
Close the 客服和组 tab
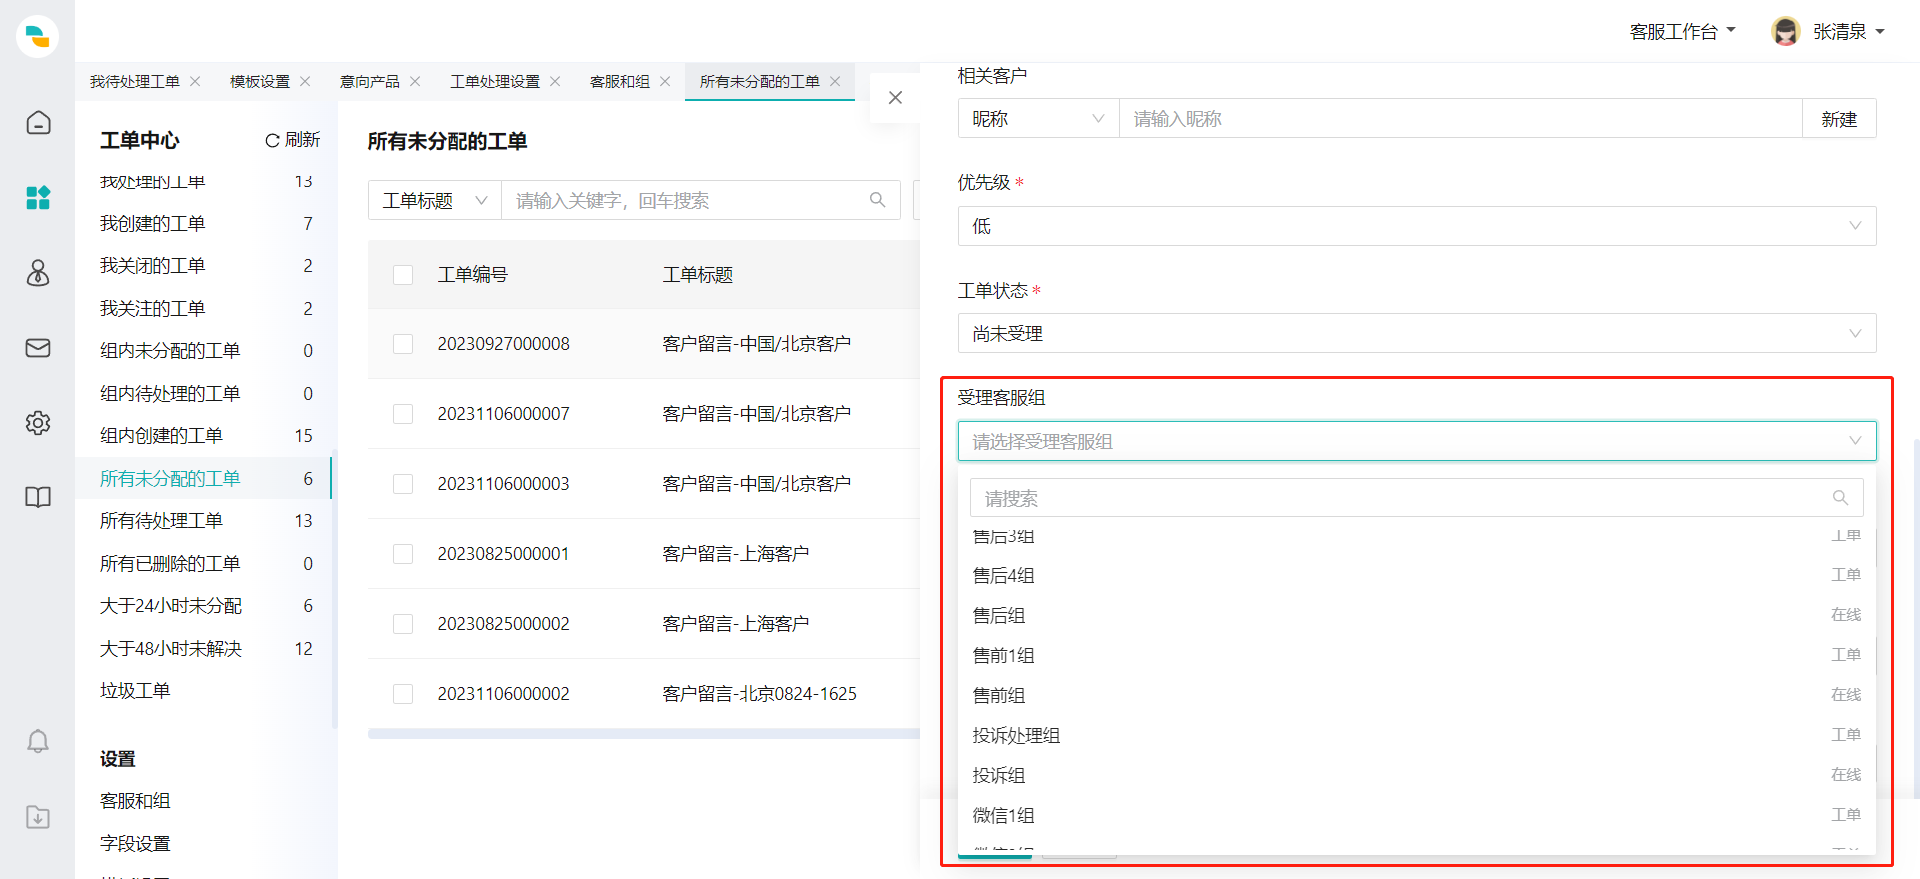(x=666, y=81)
